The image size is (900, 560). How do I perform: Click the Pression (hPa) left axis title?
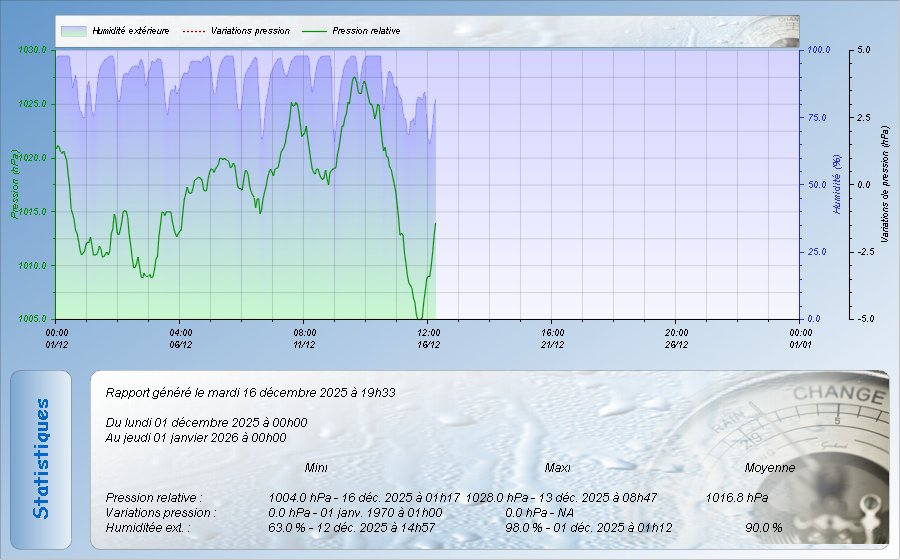click(x=14, y=184)
